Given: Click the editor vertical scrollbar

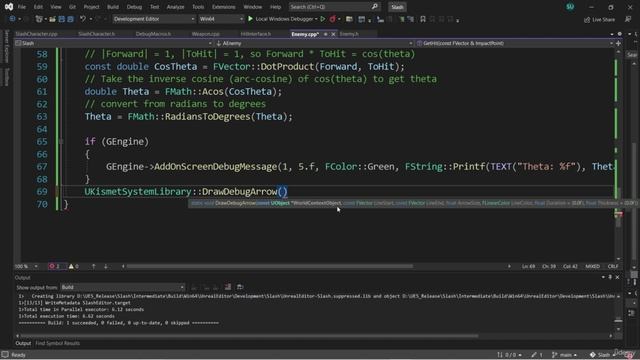Looking at the screenshot, I should tap(618, 155).
